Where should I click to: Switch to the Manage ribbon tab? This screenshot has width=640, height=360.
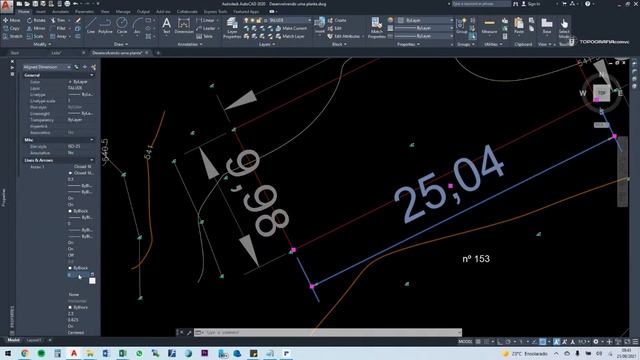123,12
